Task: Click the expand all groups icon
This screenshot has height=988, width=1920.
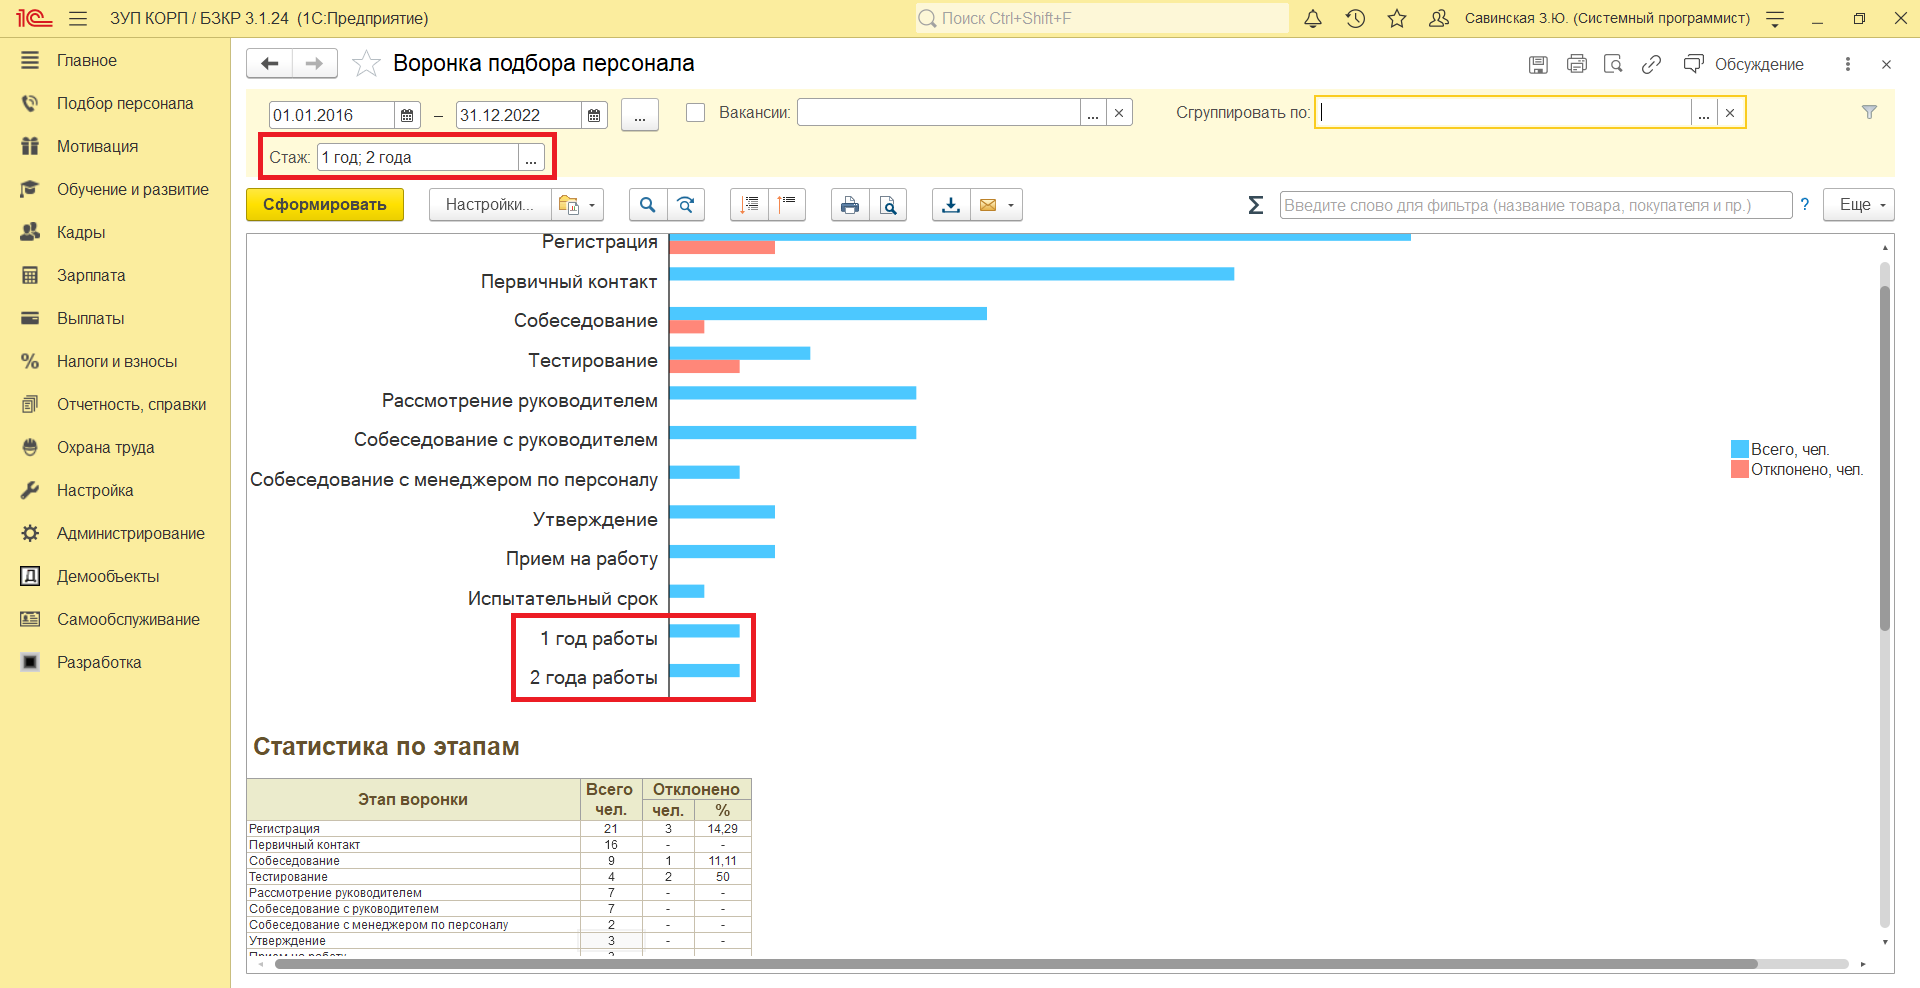Action: [x=749, y=205]
